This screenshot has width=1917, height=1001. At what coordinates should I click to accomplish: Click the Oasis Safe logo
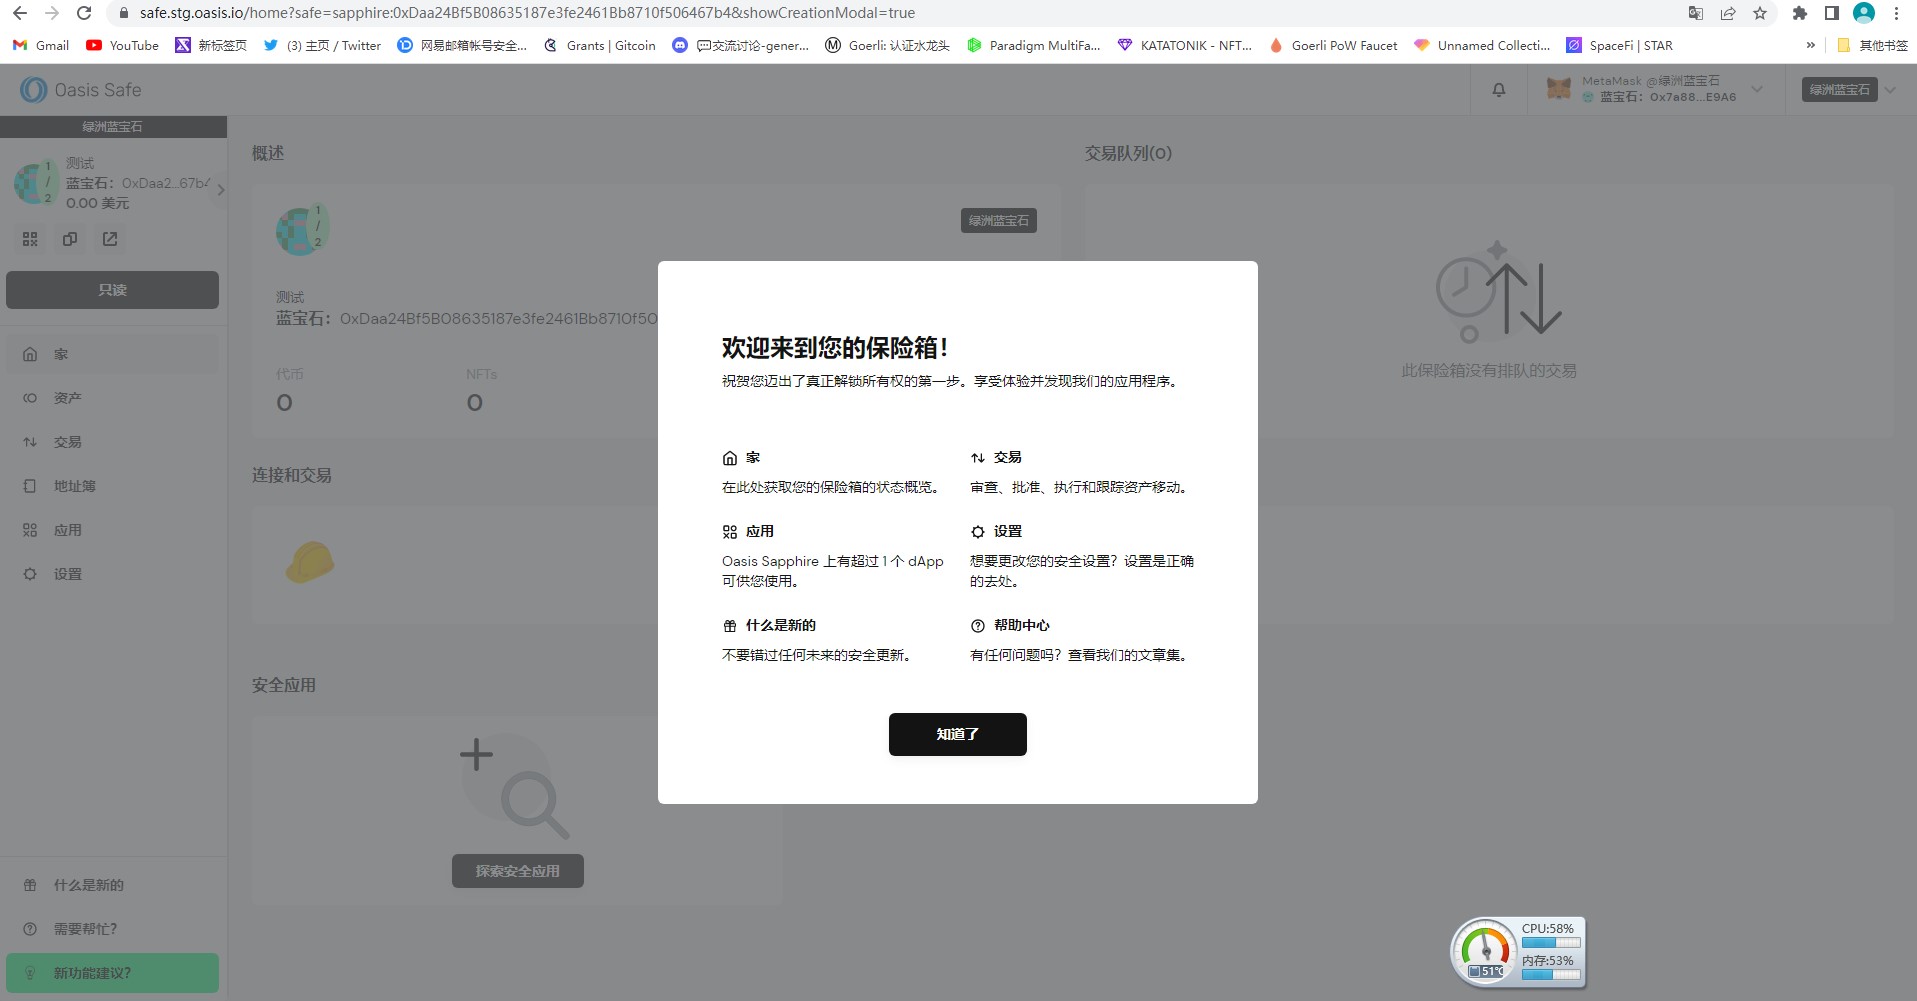tap(81, 90)
